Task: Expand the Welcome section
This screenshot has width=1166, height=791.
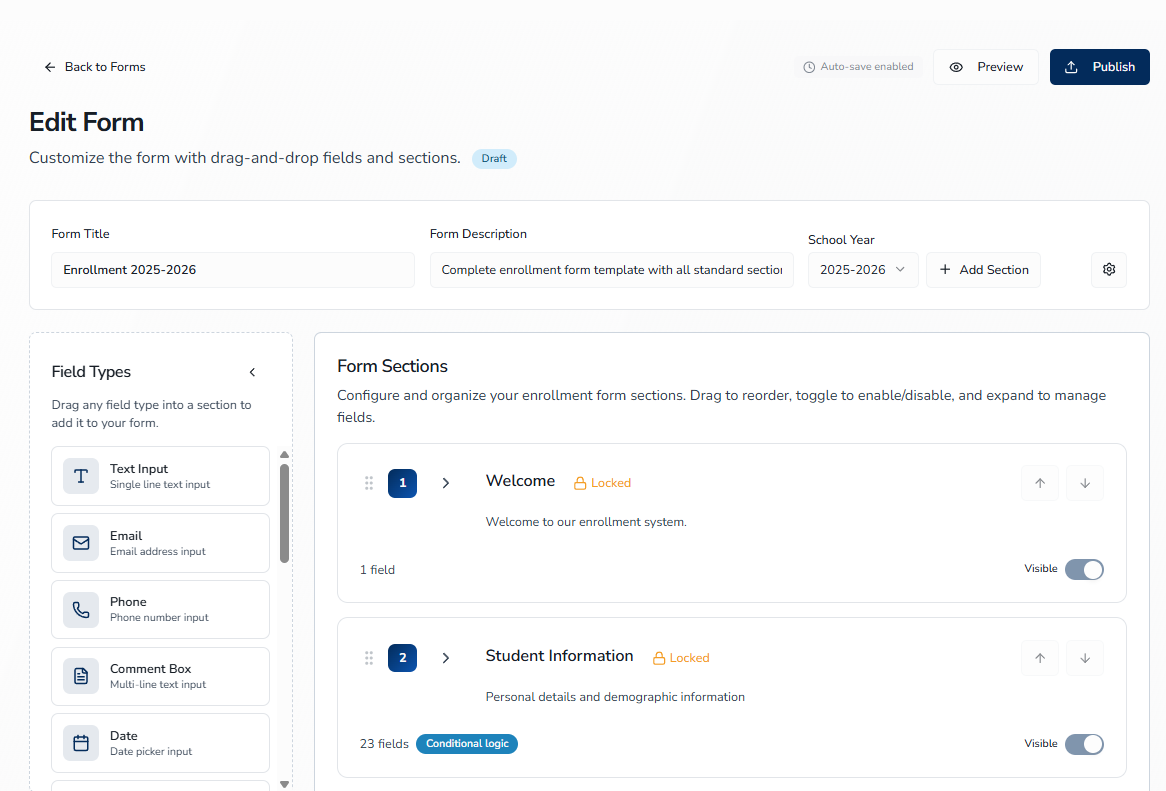Action: pos(445,483)
